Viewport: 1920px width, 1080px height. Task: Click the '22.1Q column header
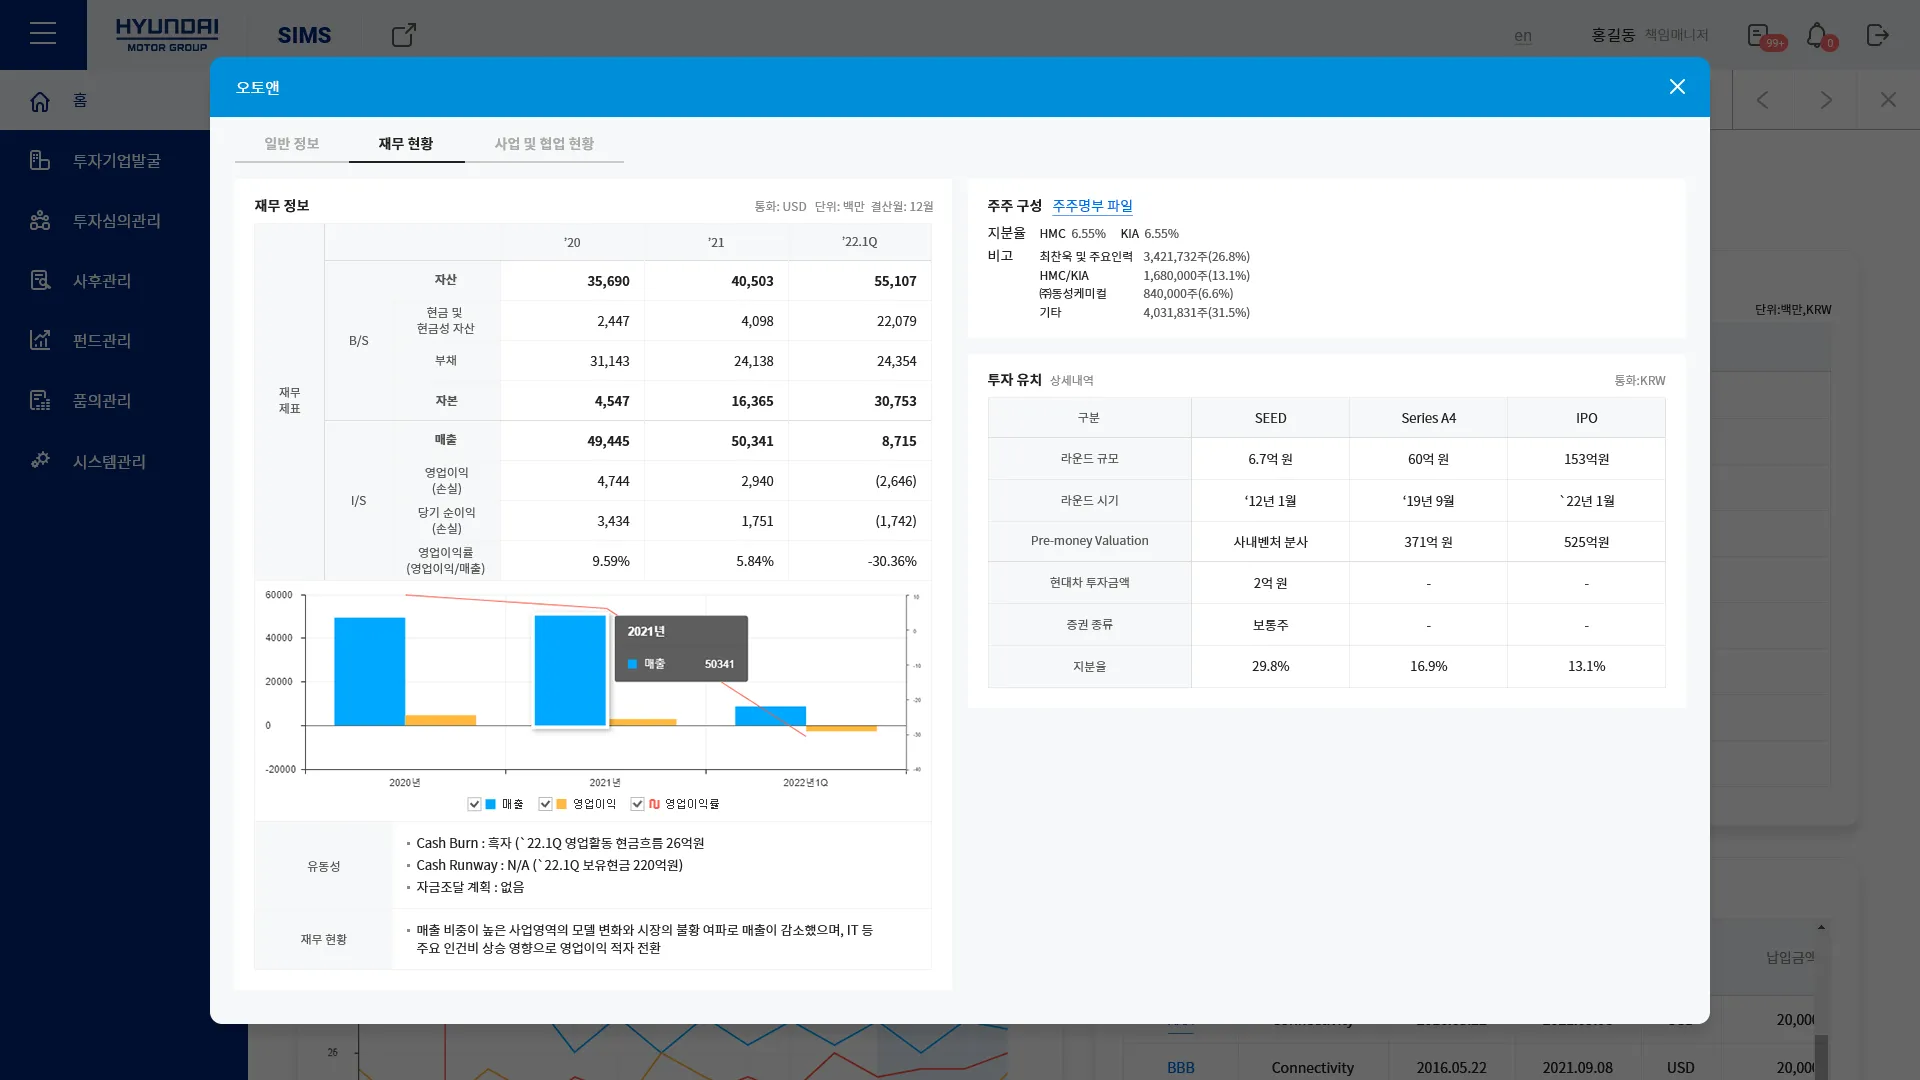point(859,242)
